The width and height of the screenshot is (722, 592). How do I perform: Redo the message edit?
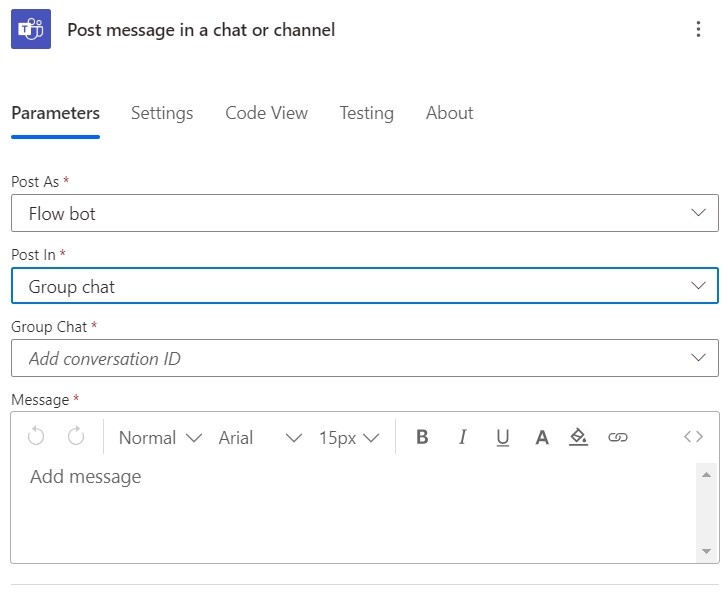pos(76,436)
